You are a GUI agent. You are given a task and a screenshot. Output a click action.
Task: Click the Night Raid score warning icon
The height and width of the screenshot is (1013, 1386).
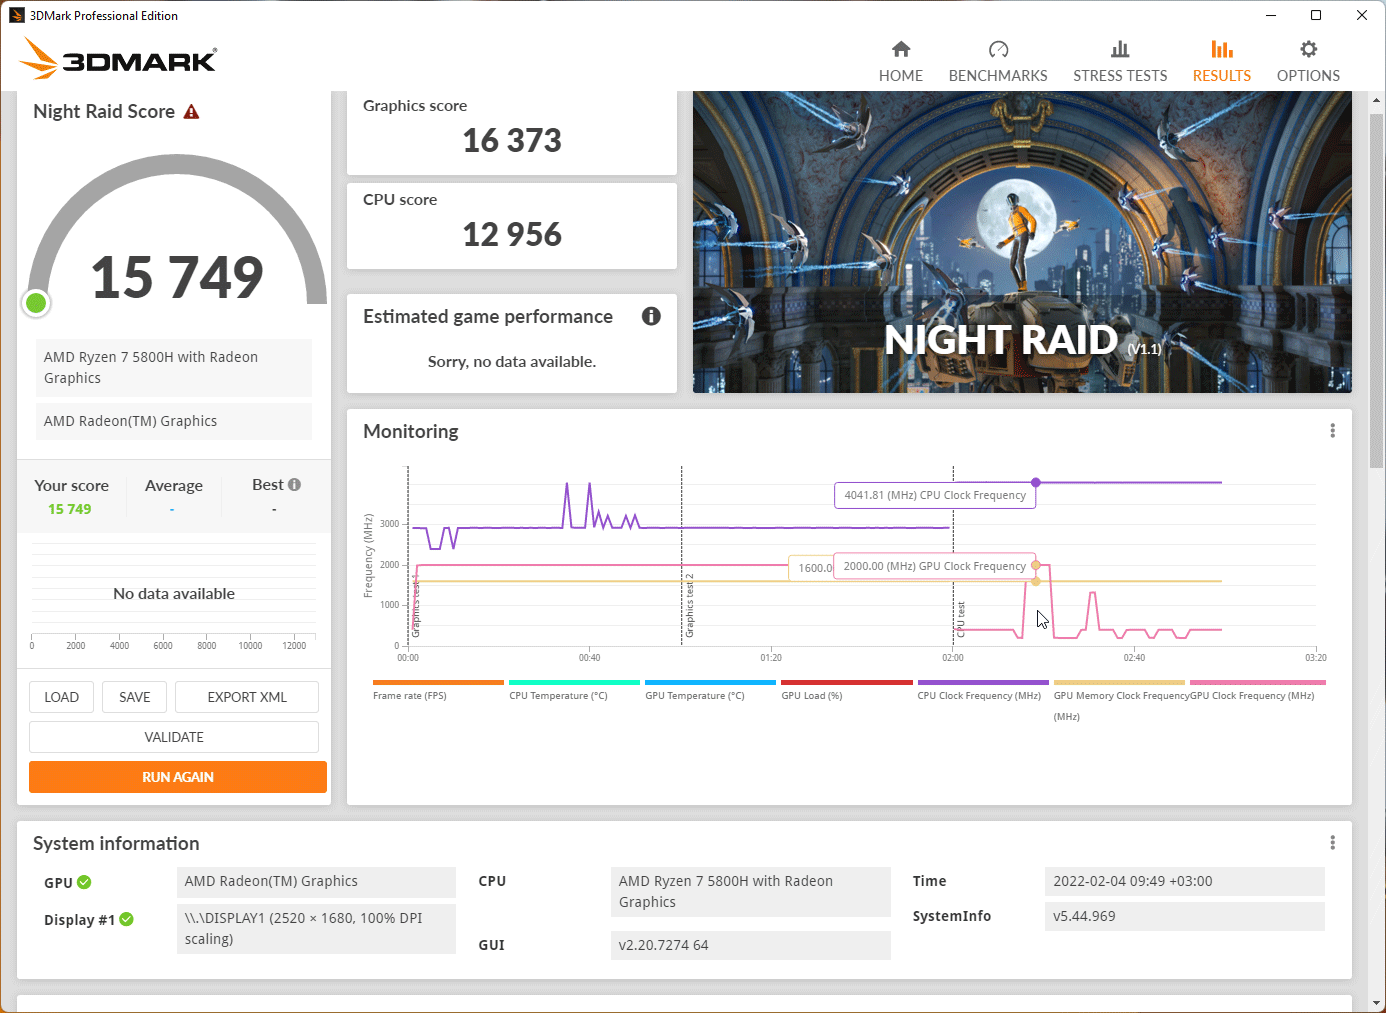tap(191, 112)
